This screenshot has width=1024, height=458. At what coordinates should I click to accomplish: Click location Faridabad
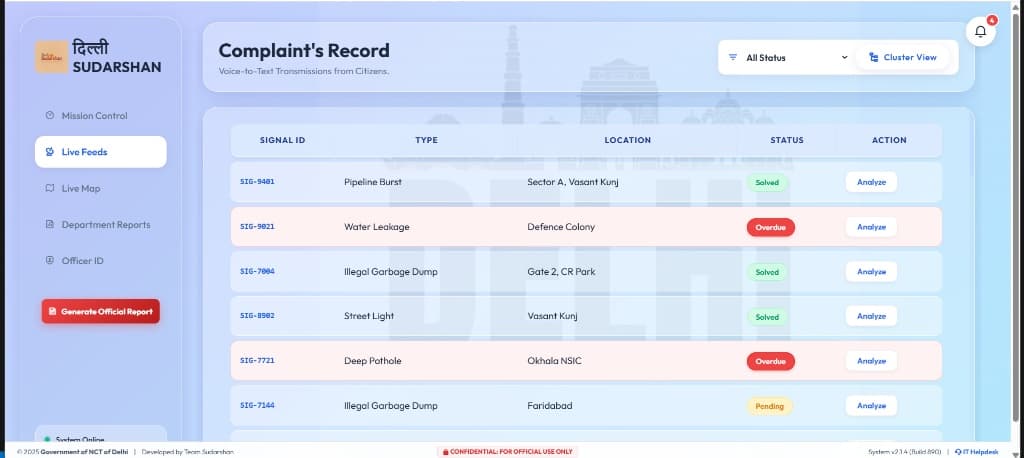[550, 406]
